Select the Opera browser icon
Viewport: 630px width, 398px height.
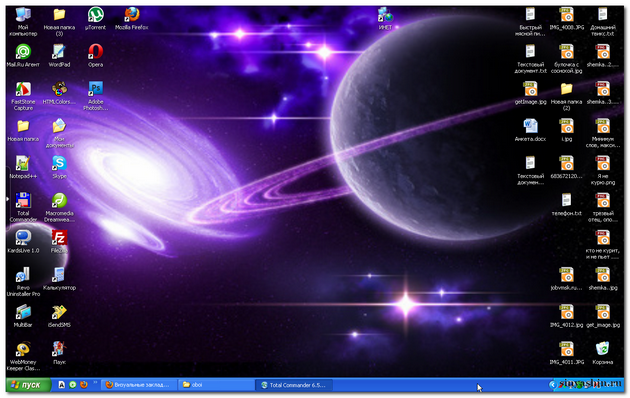click(95, 55)
